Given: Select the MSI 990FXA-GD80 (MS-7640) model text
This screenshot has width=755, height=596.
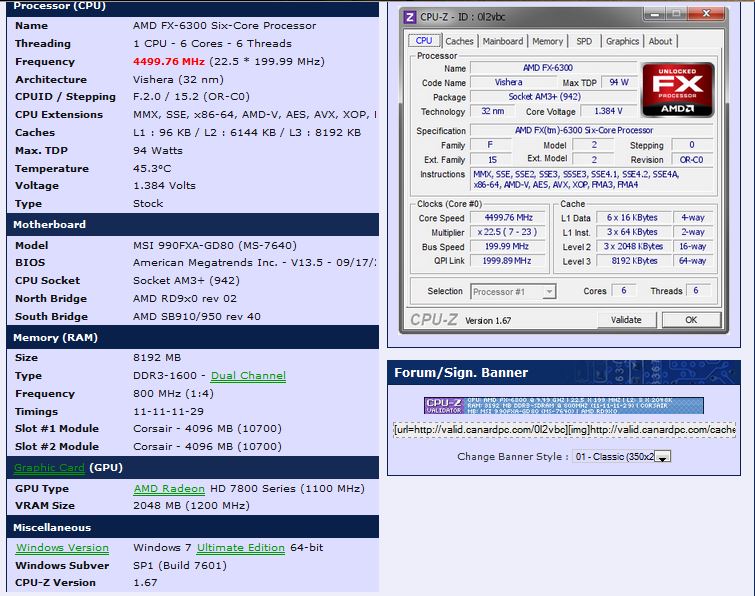Looking at the screenshot, I should click(x=215, y=246).
